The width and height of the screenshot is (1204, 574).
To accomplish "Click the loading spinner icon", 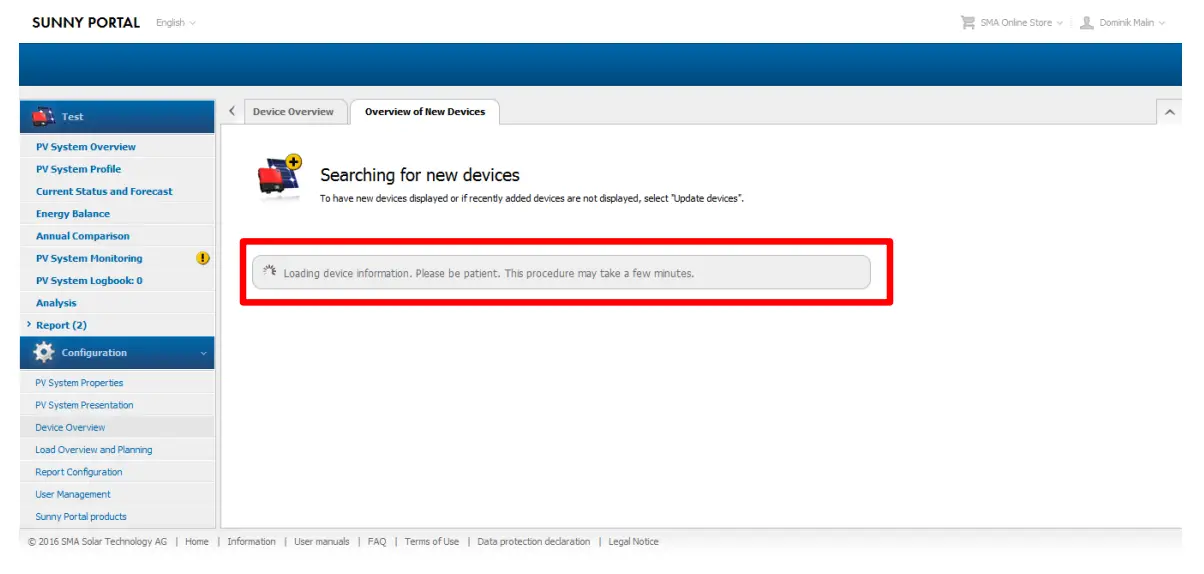I will point(270,272).
